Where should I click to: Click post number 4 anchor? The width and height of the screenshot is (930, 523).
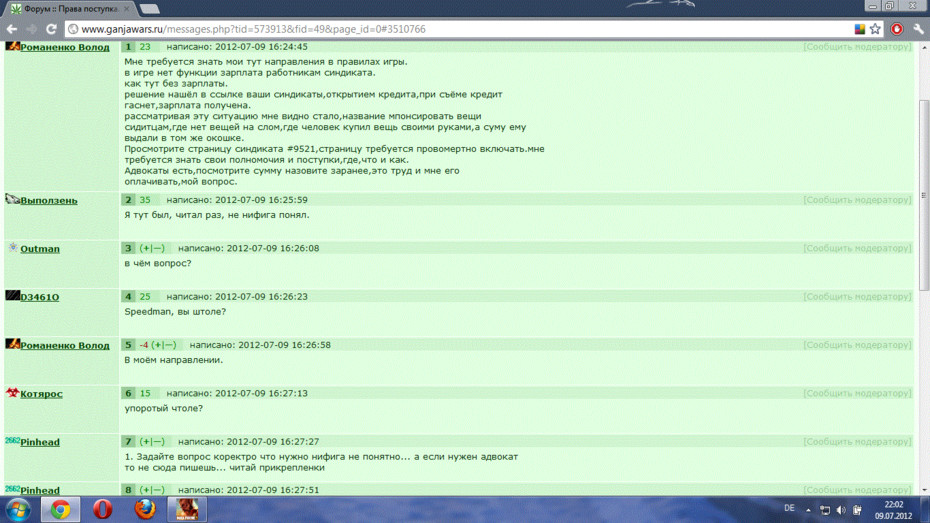pyautogui.click(x=128, y=296)
